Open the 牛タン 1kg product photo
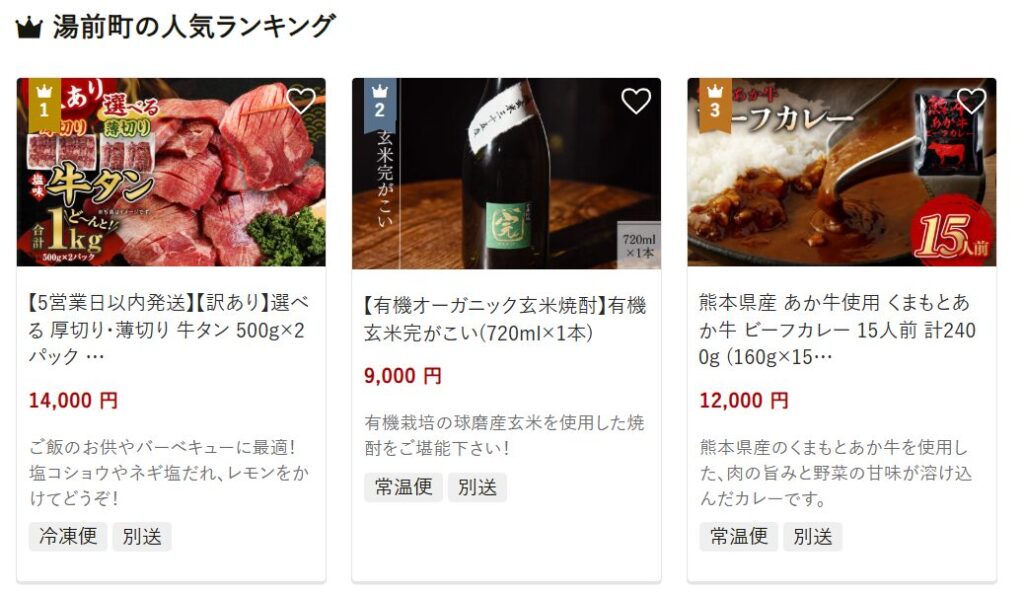Image resolution: width=1024 pixels, height=596 pixels. [171, 172]
